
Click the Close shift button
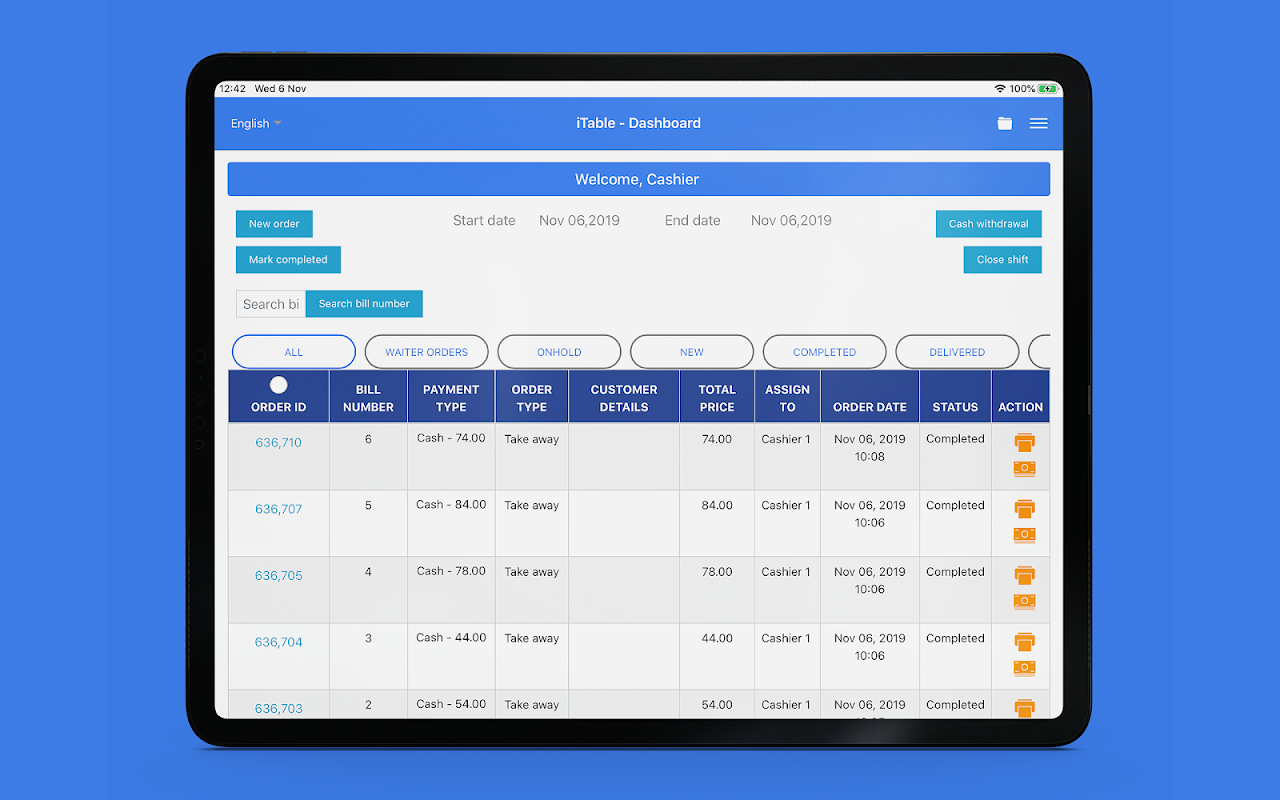click(1002, 260)
